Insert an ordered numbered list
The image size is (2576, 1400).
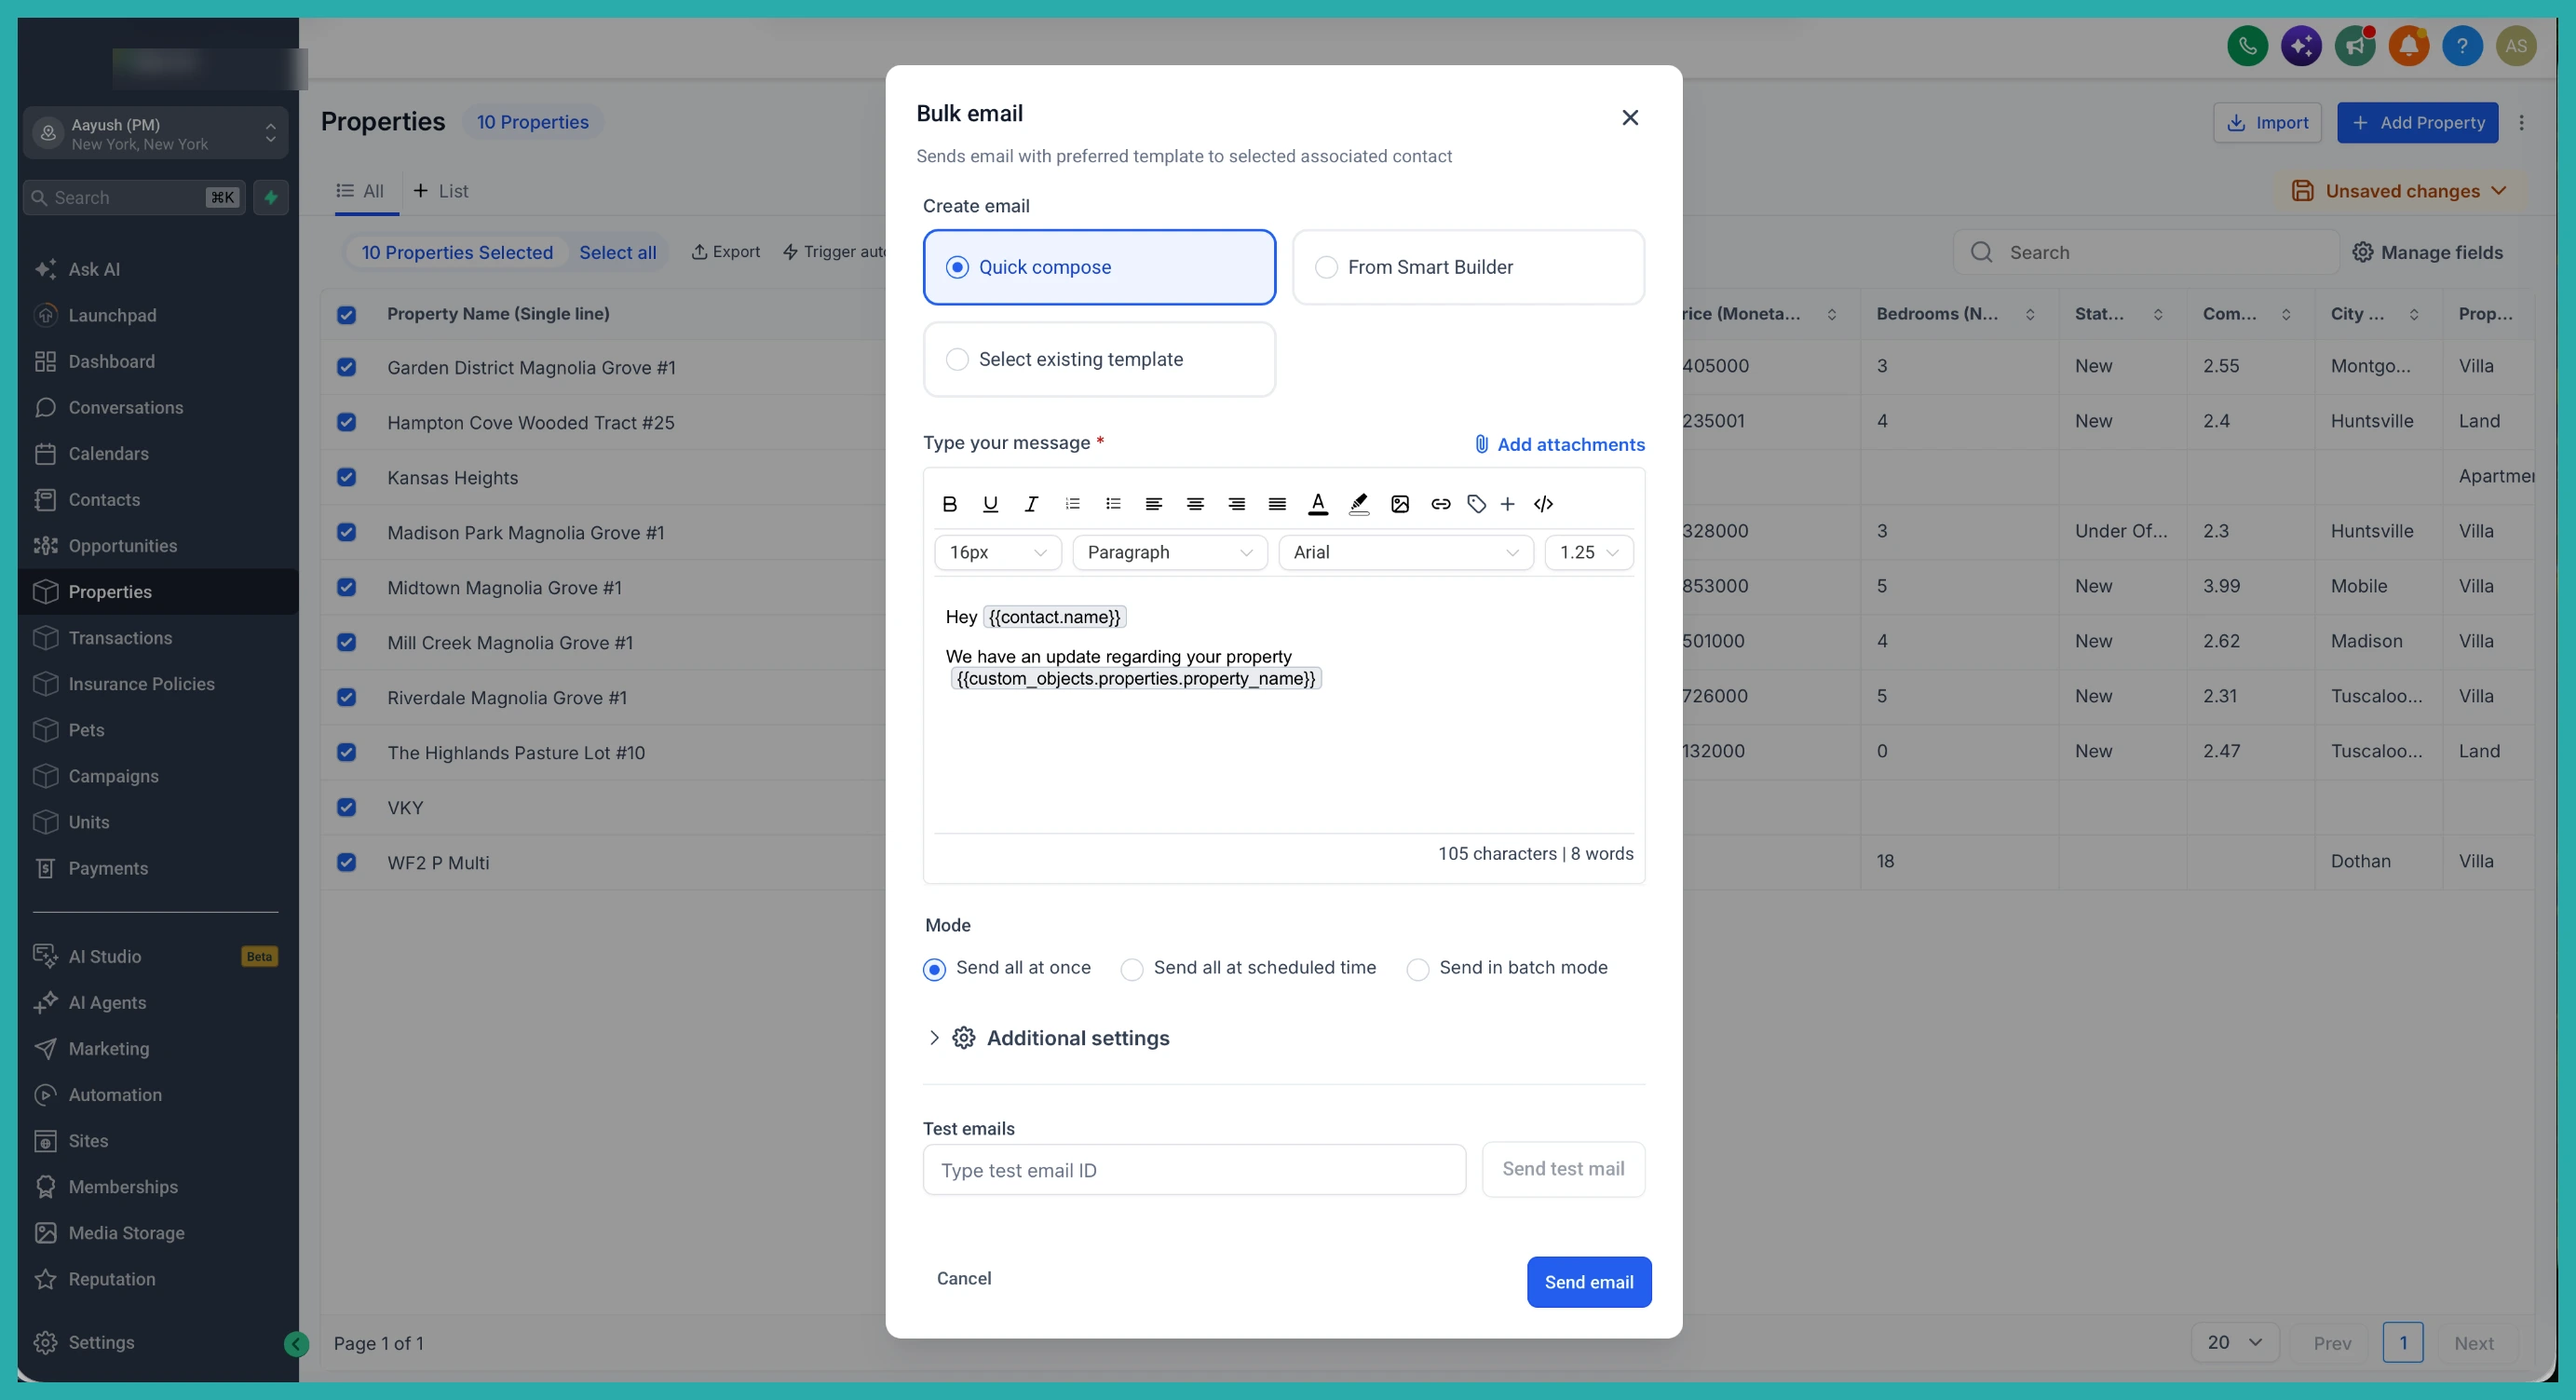coord(1072,504)
